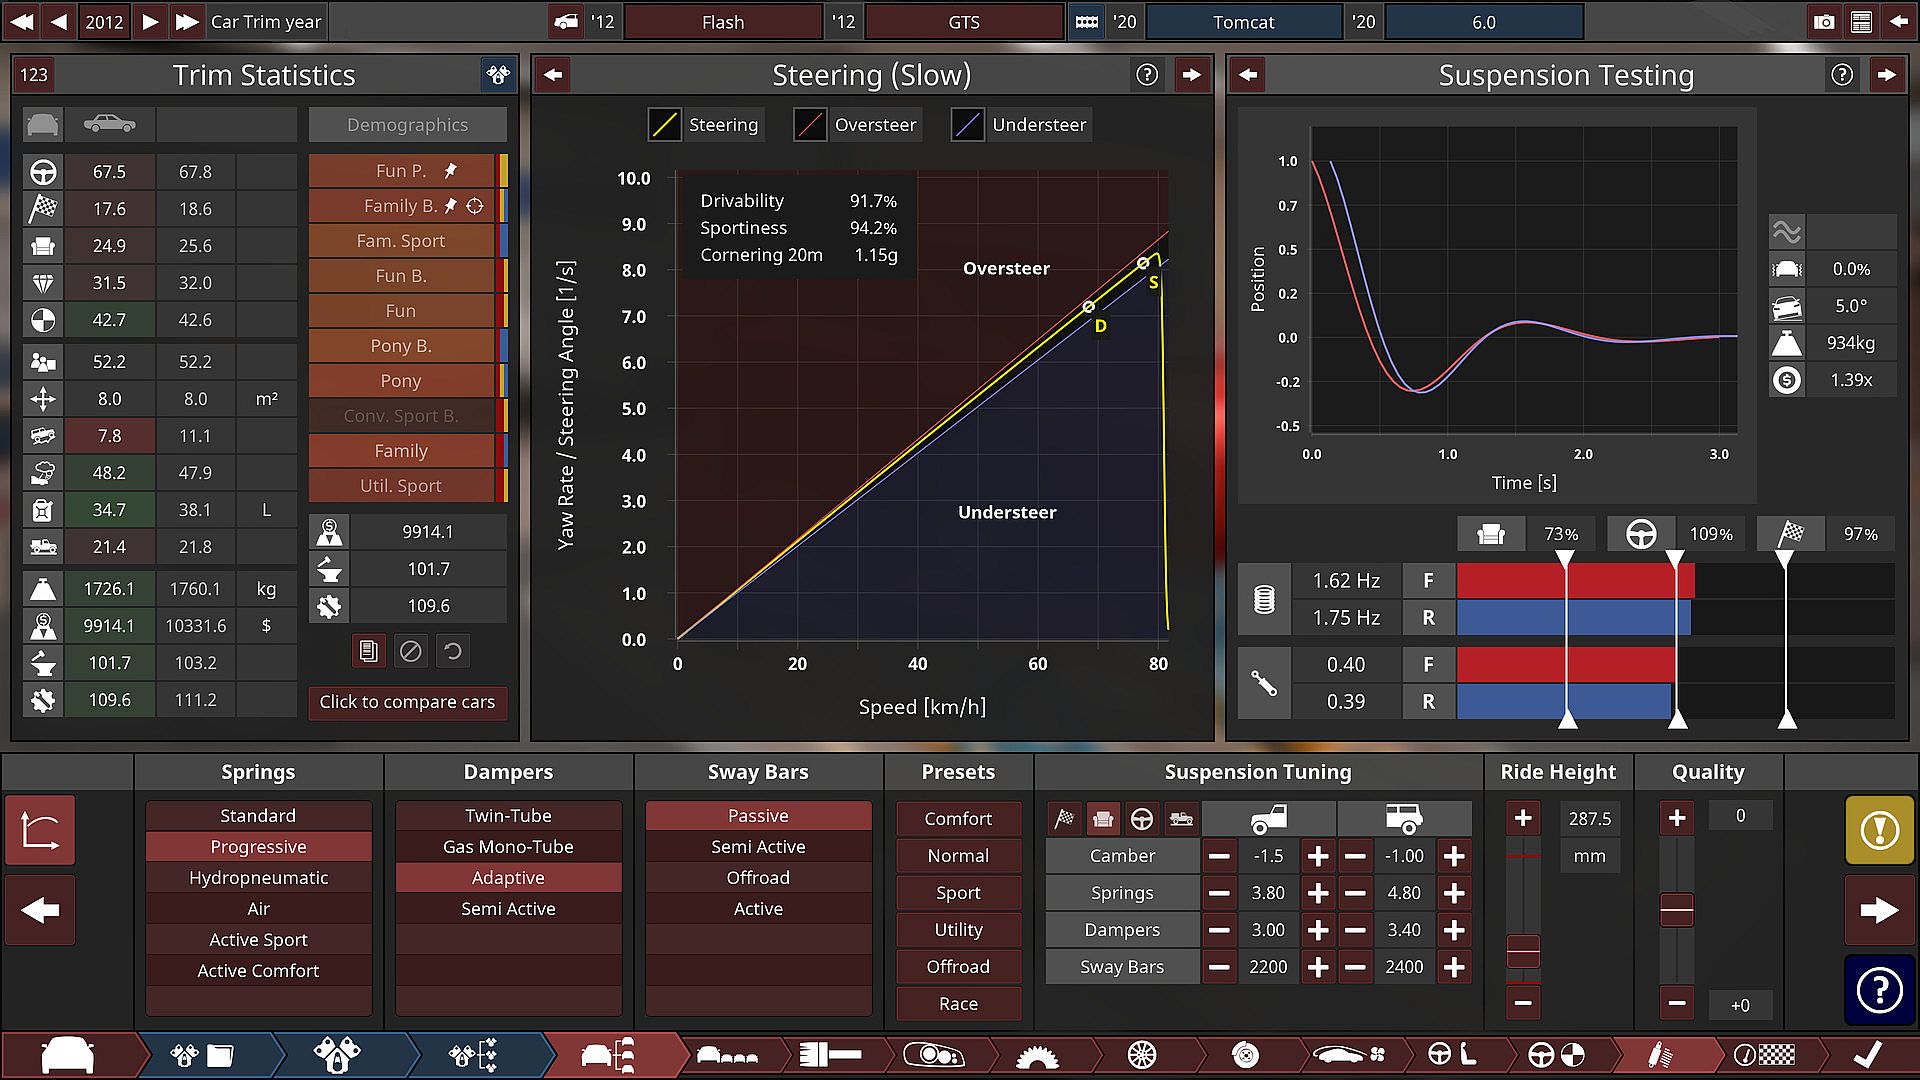1920x1080 pixels.
Task: Click the reset undo icon under Demographics
Action: [453, 652]
